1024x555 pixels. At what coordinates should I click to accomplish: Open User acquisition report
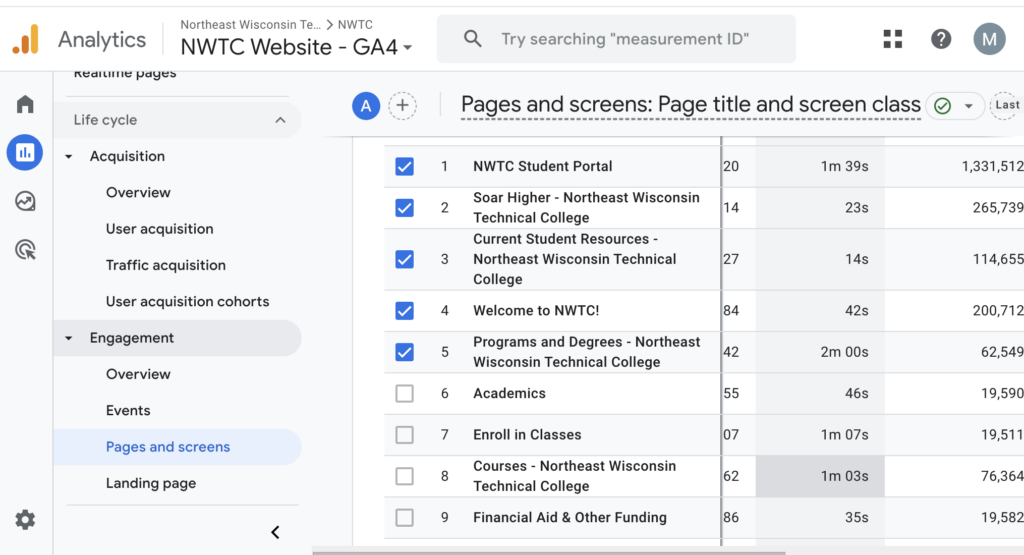pos(159,229)
